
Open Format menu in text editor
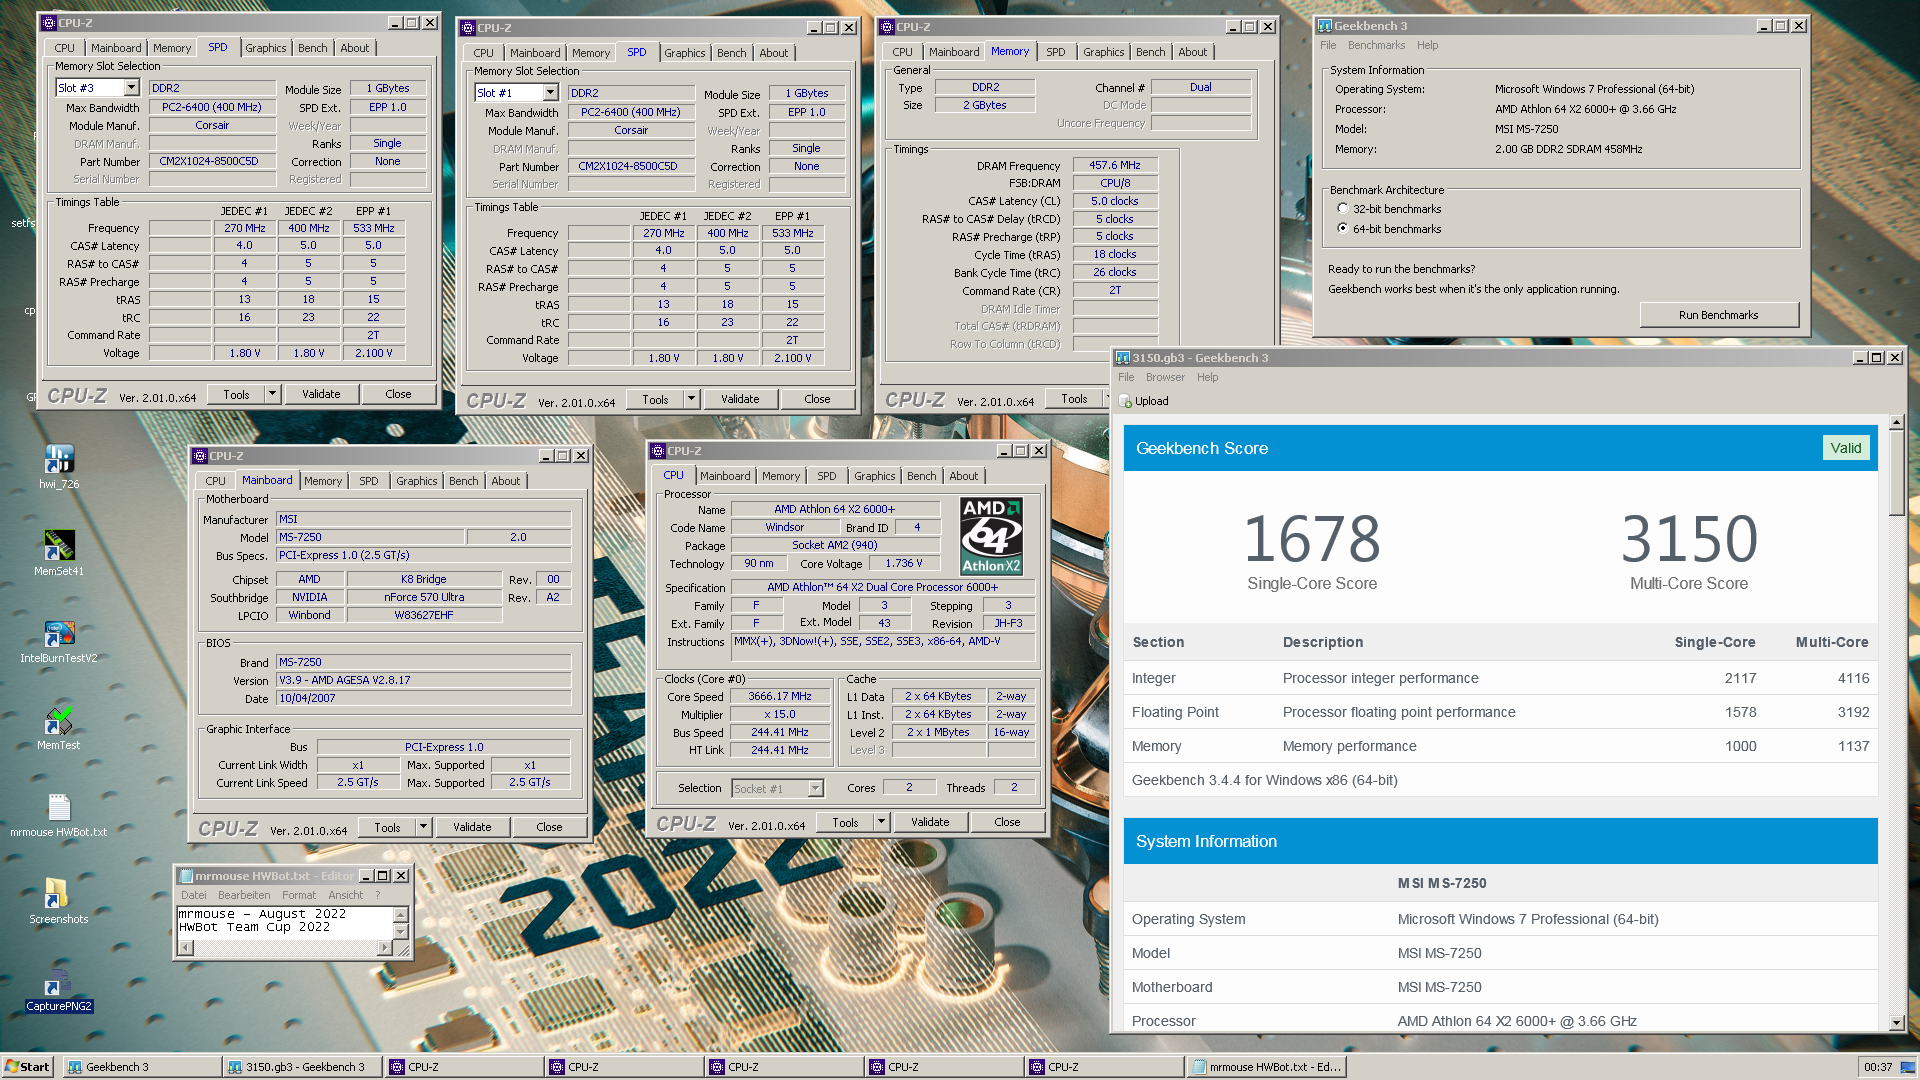[299, 895]
